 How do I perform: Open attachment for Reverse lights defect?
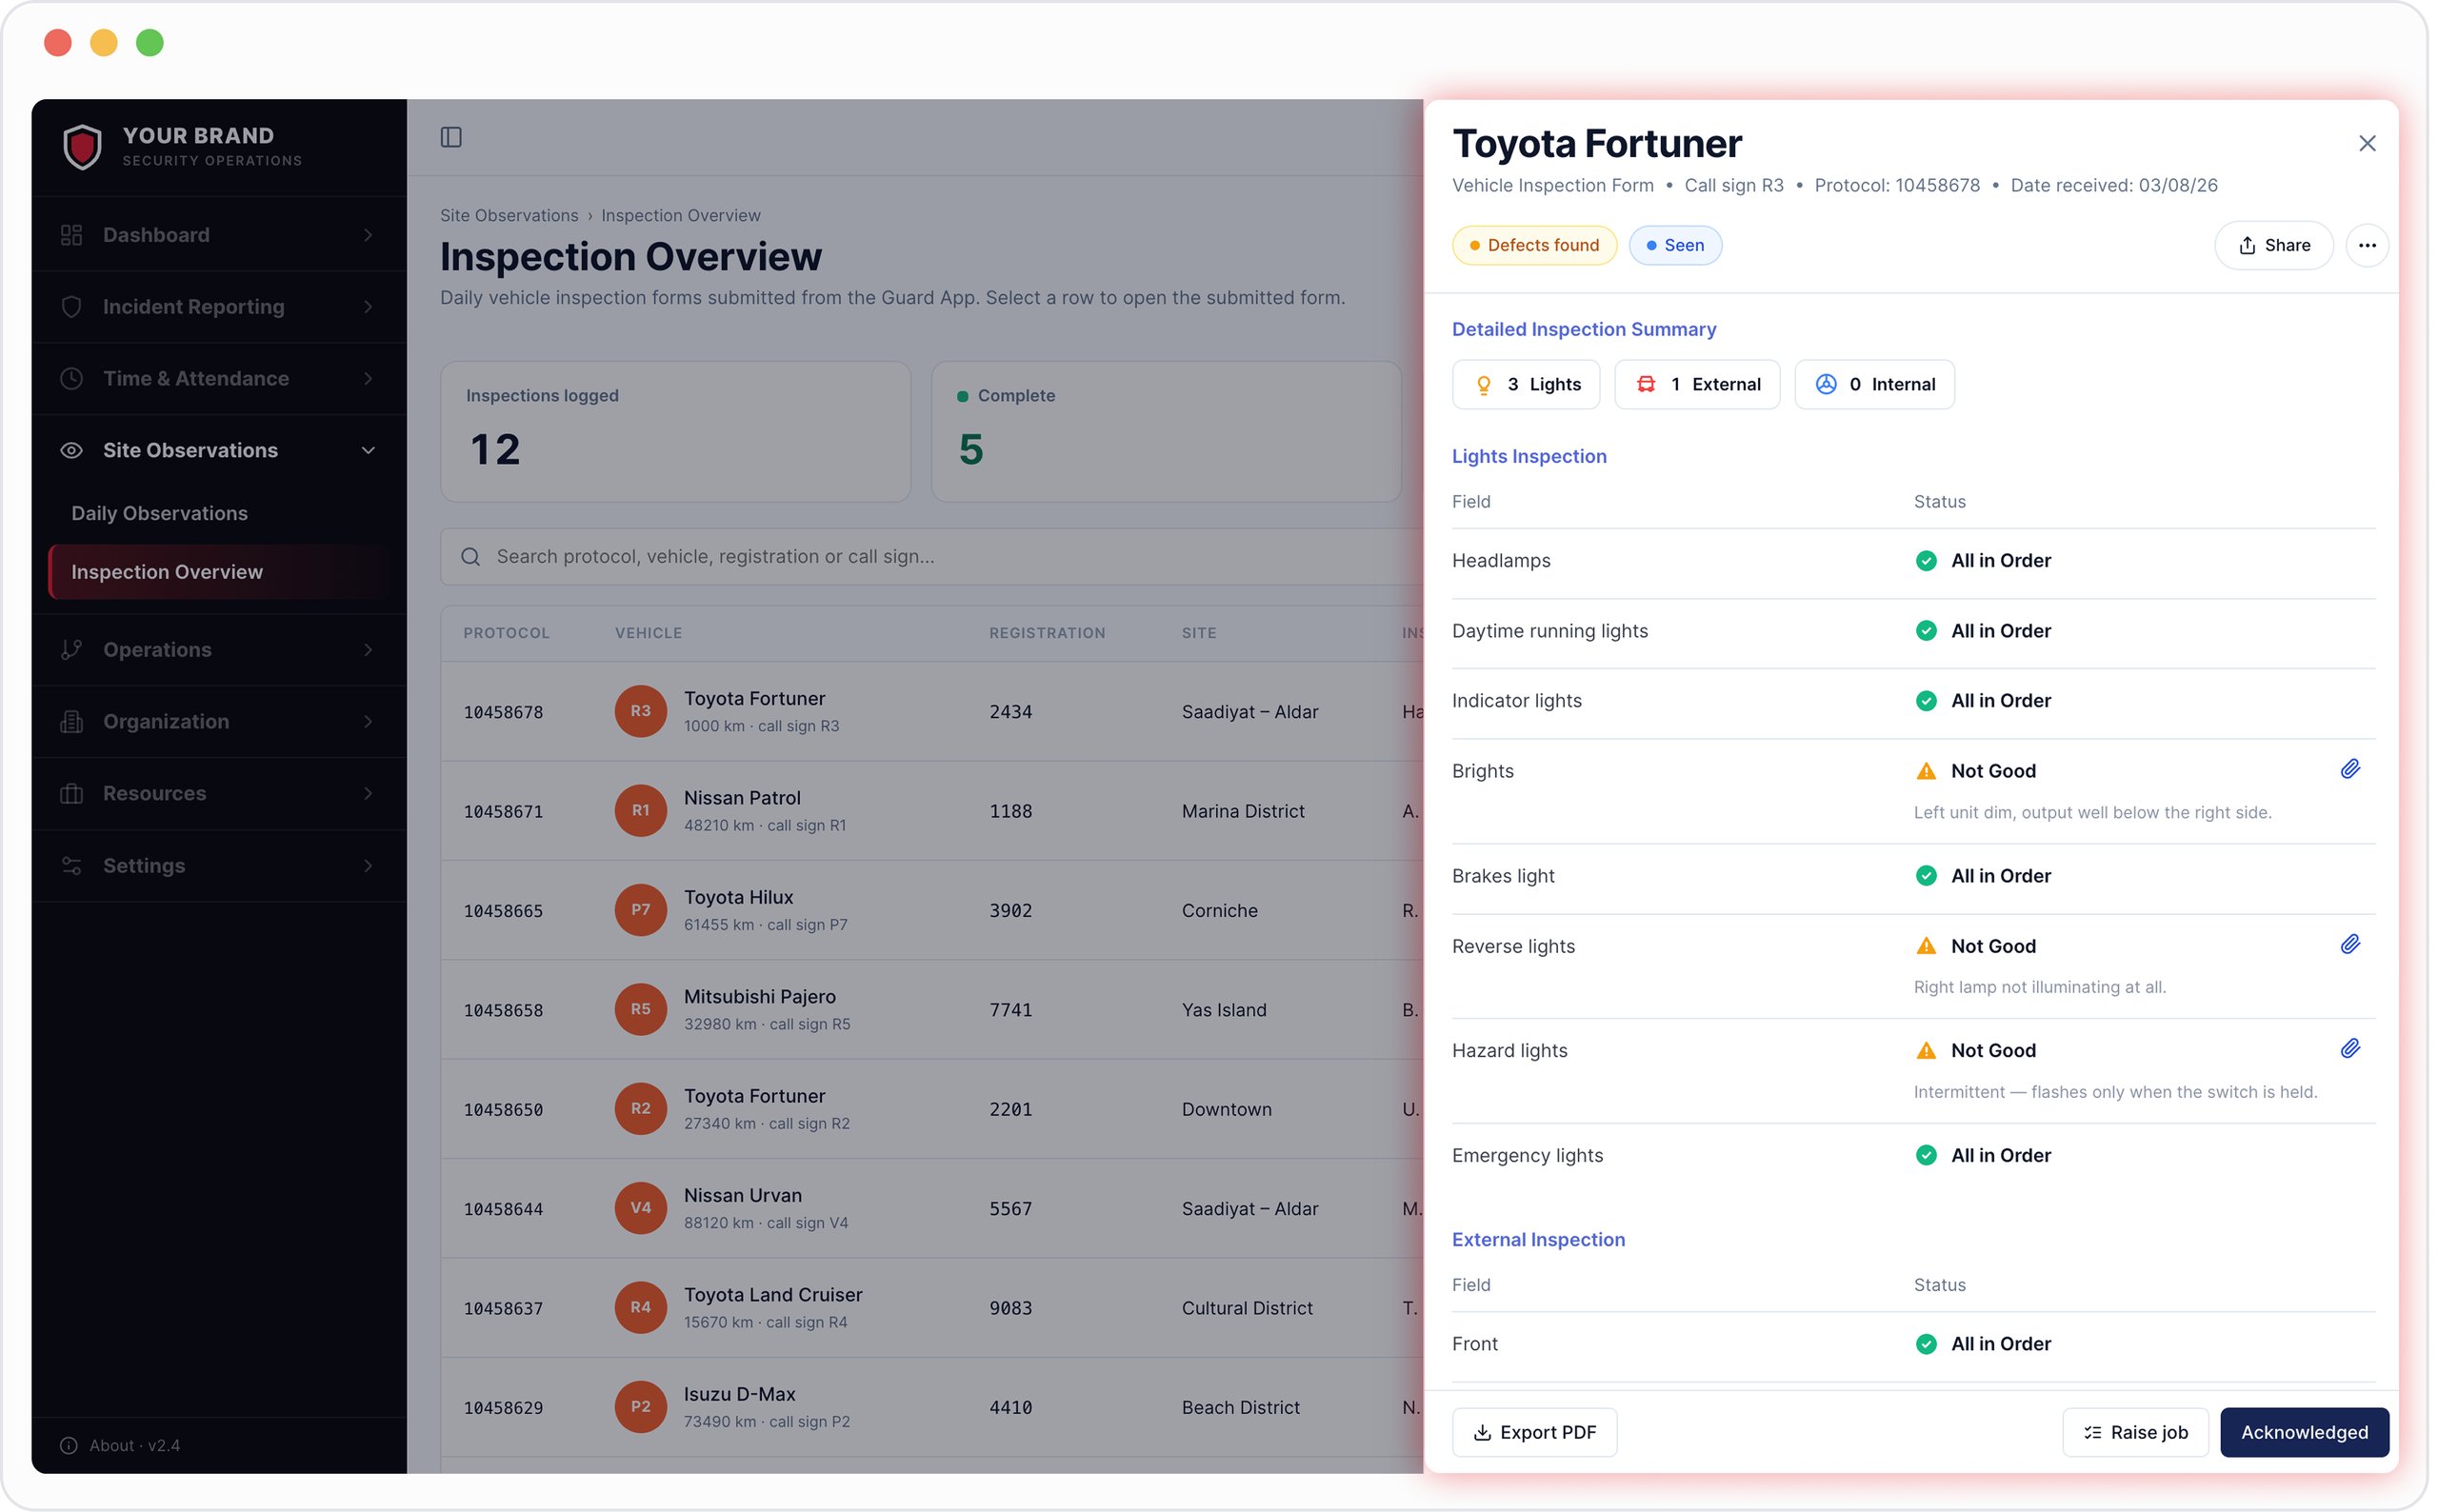(x=2349, y=944)
